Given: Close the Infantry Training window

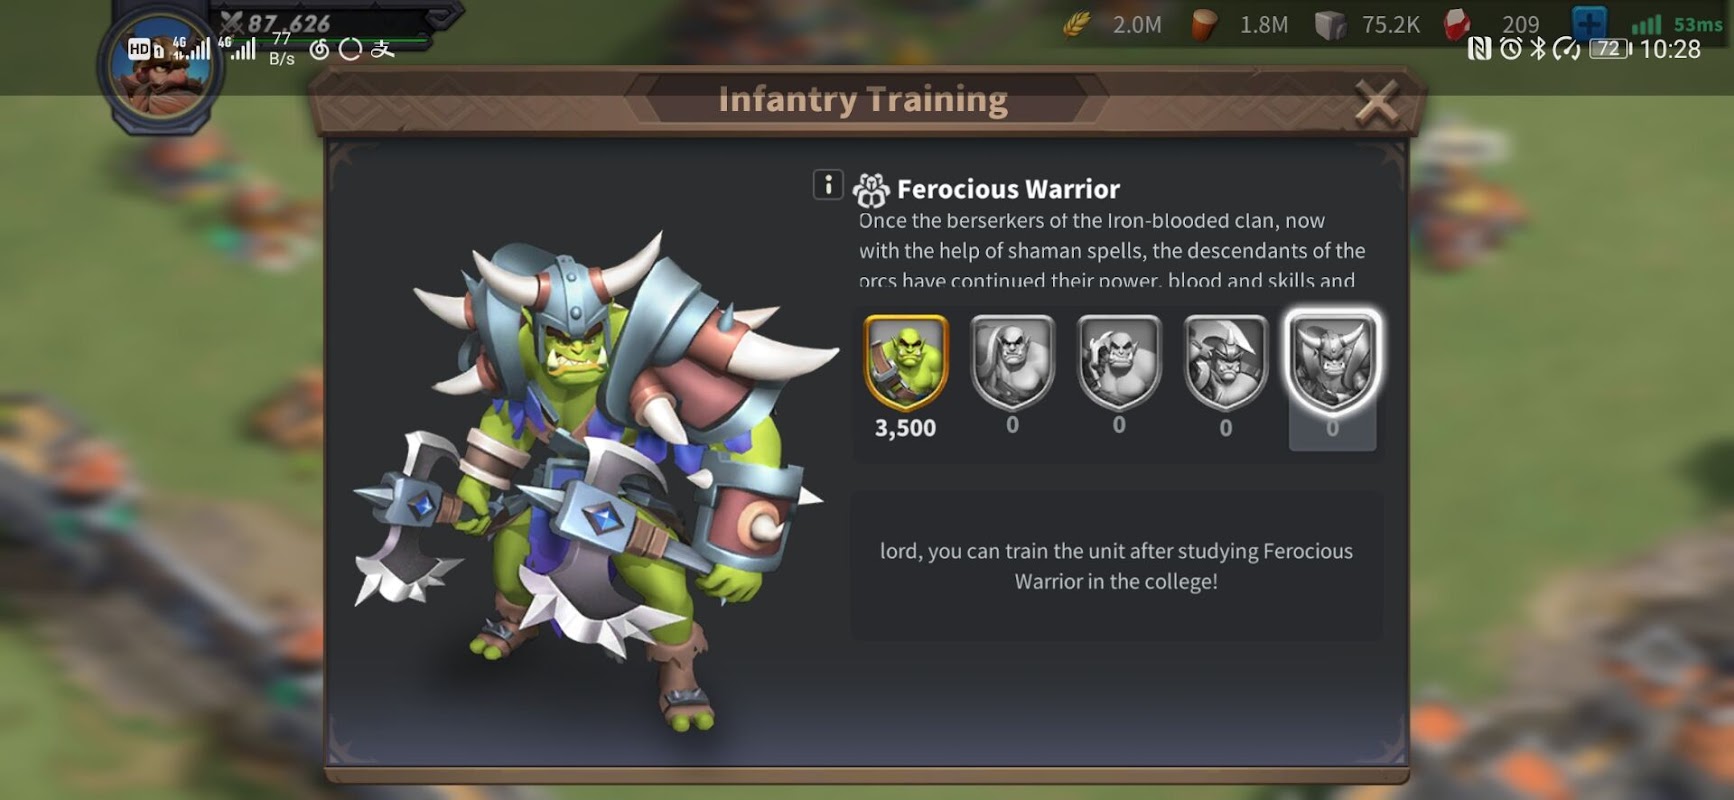Looking at the screenshot, I should pos(1377,102).
